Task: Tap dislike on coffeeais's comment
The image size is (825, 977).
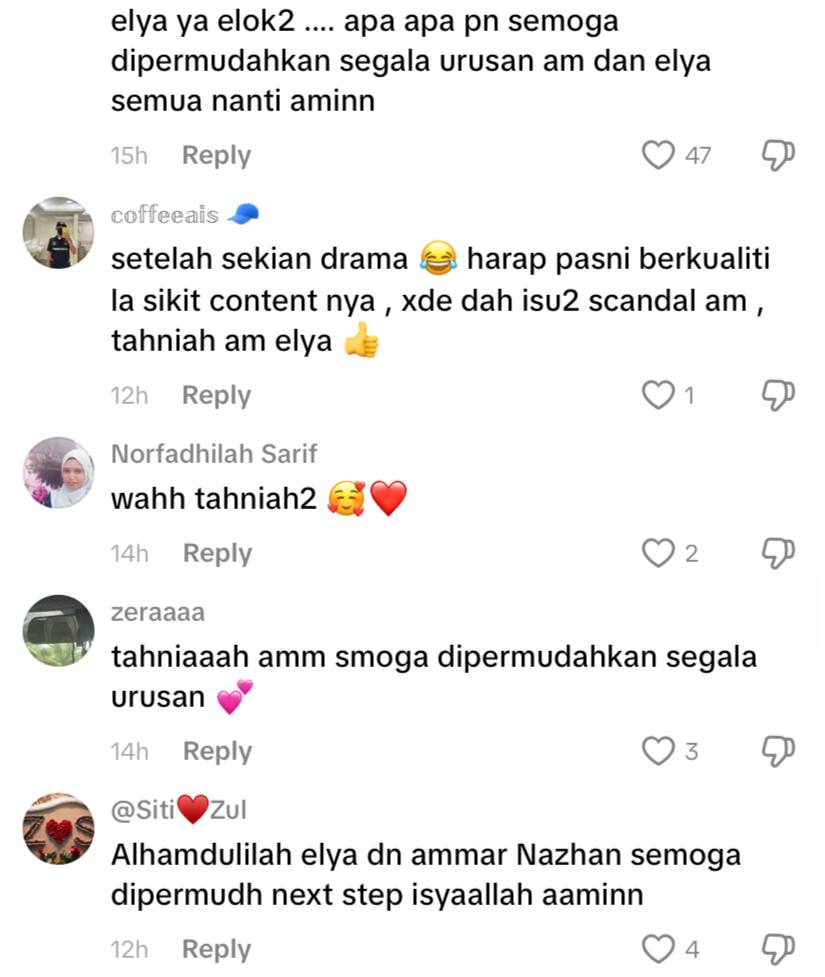Action: tap(778, 395)
